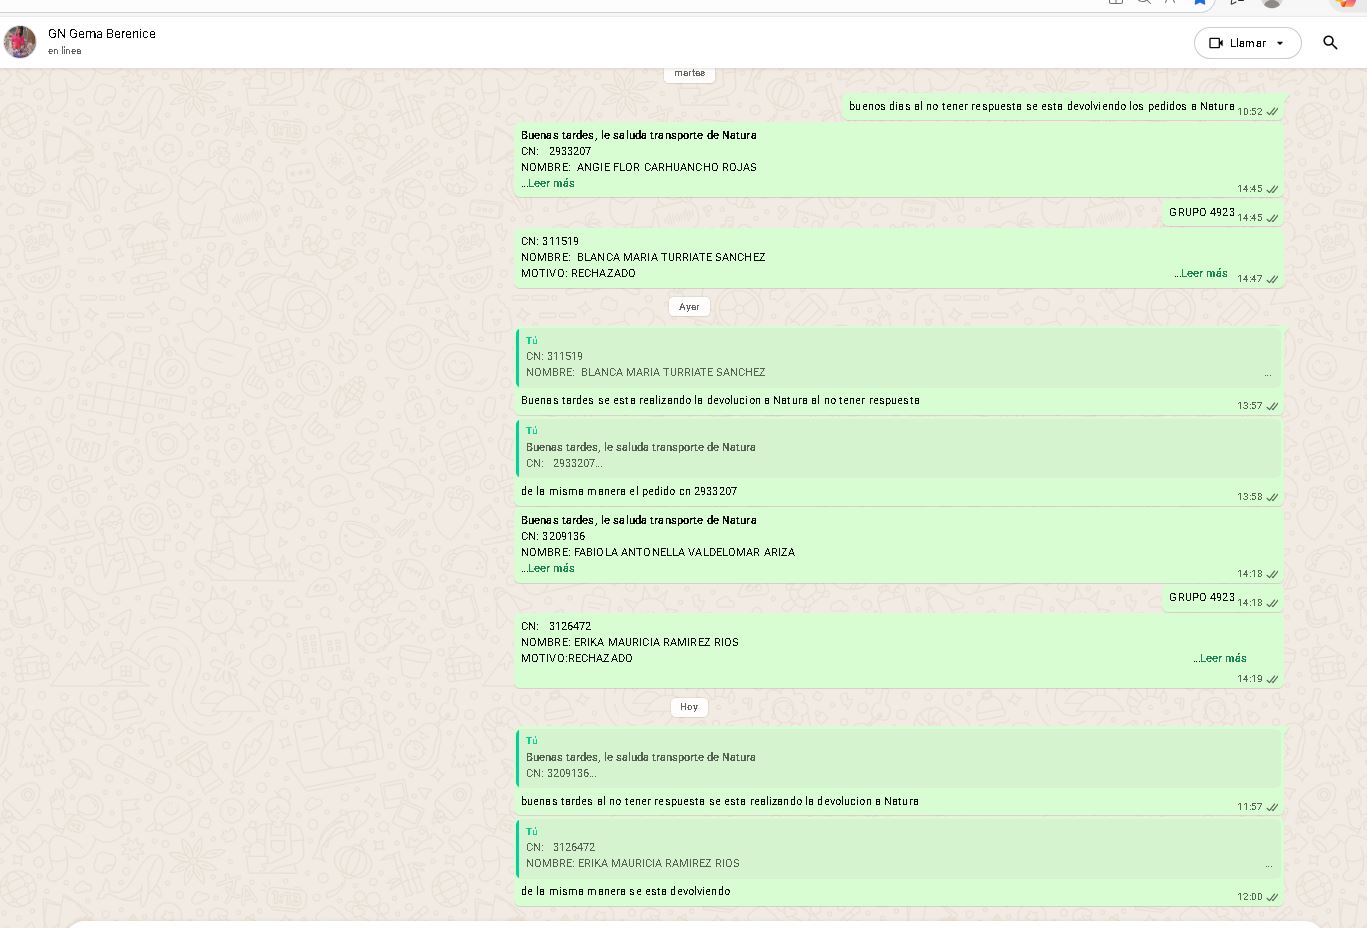This screenshot has height=928, width=1367.
Task: Jump to quoted reply containing CN: 2933207
Action: point(898,448)
